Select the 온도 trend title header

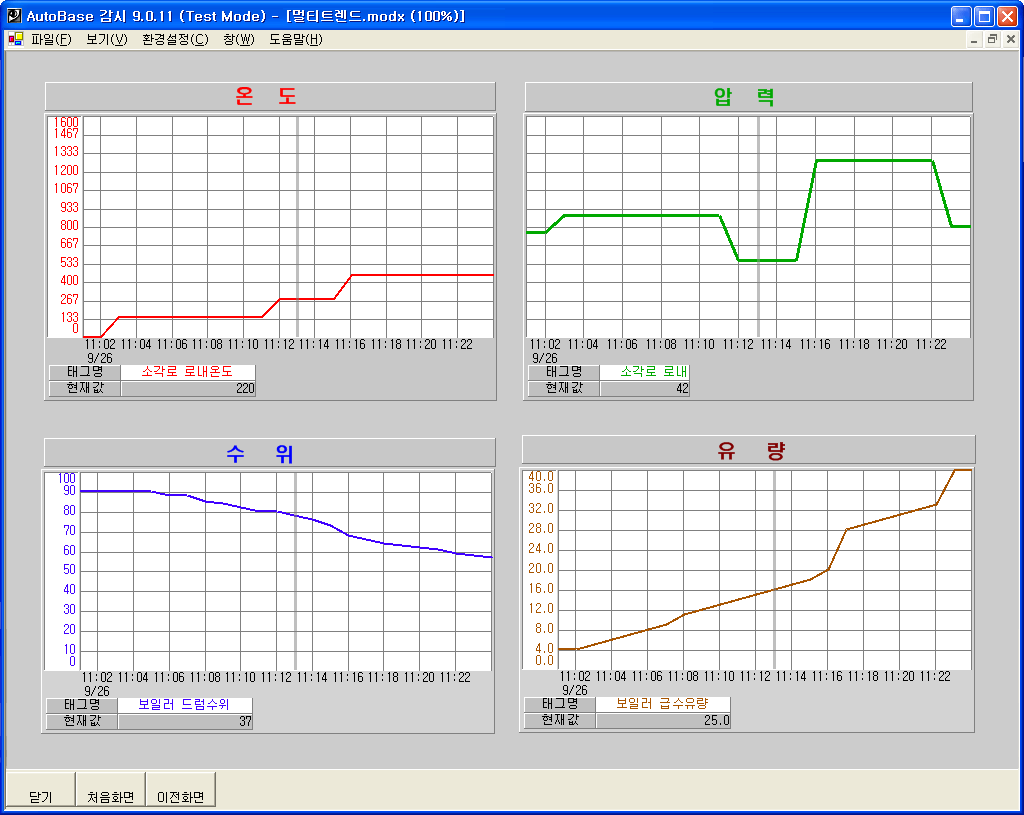[x=270, y=96]
